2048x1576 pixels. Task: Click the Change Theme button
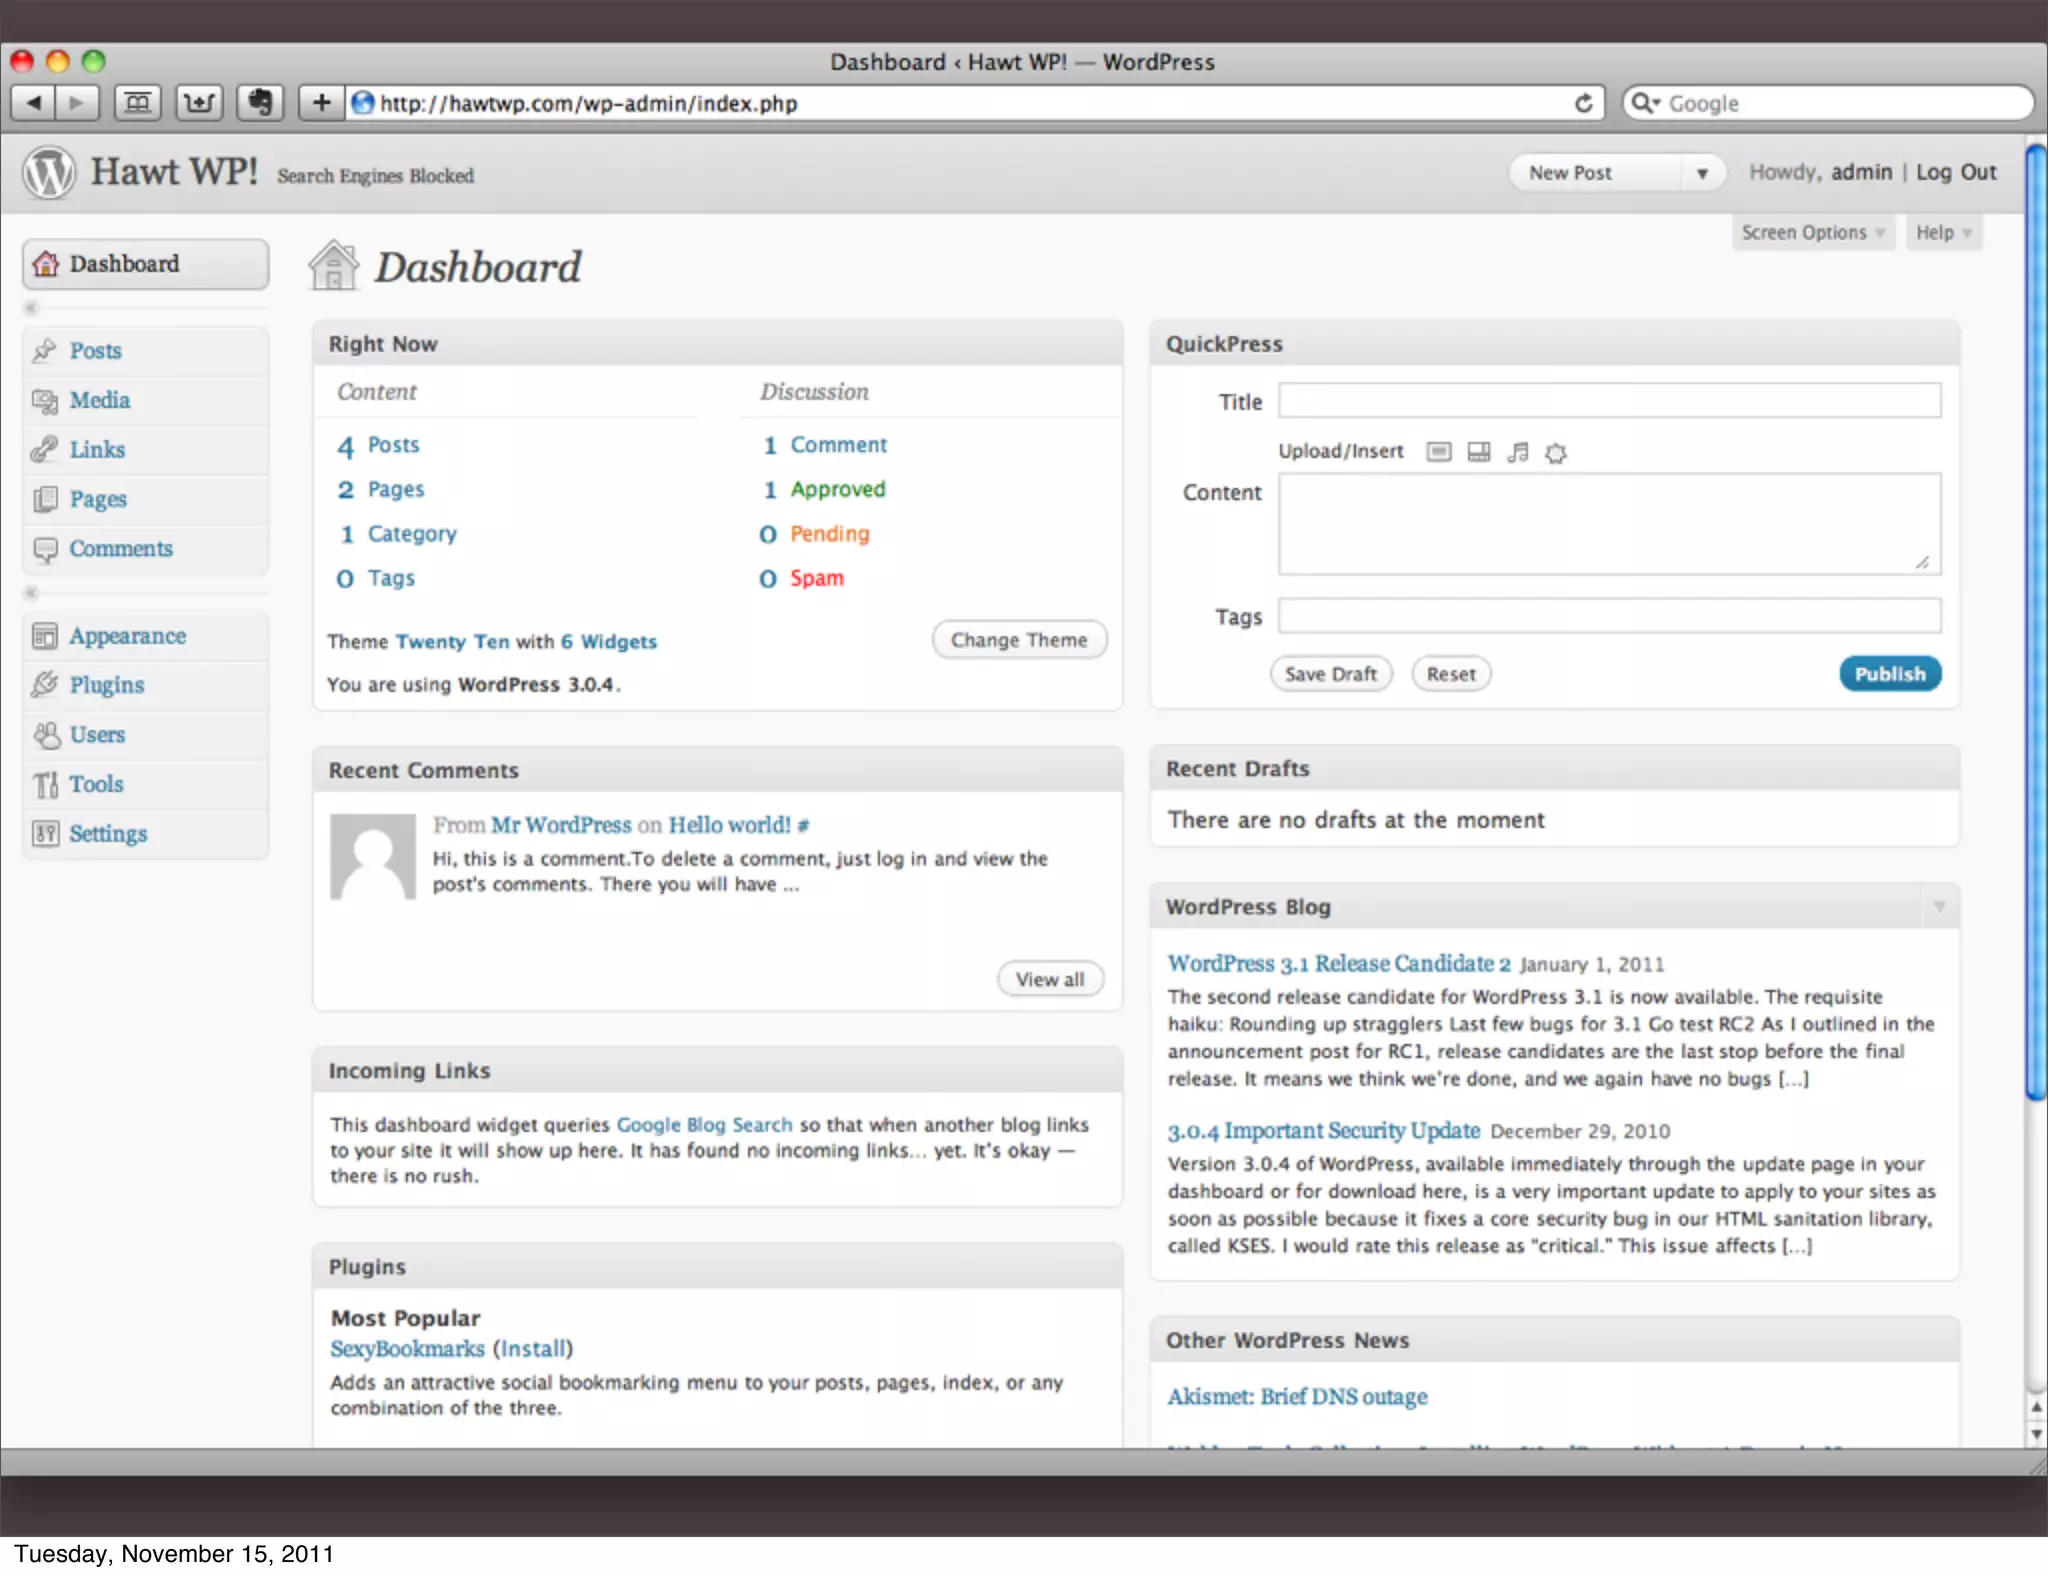click(1018, 640)
